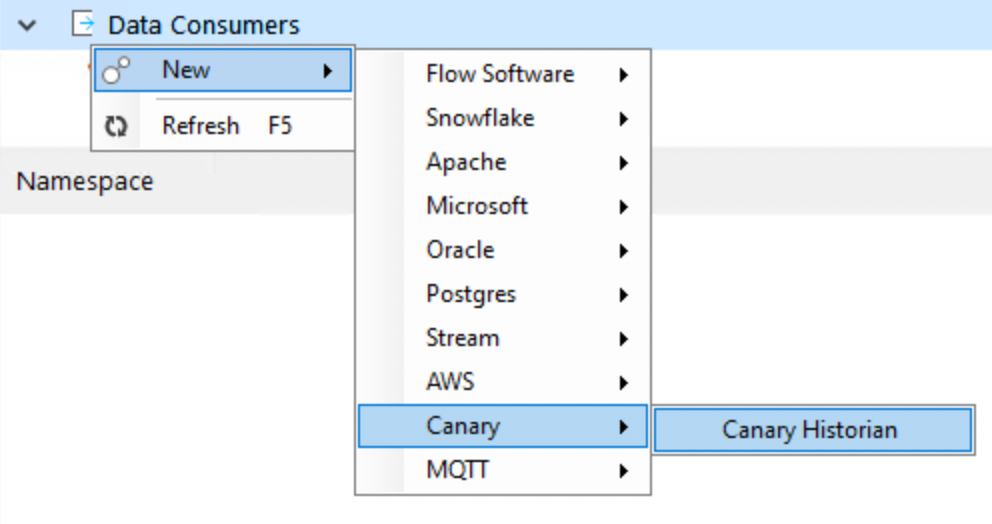The height and width of the screenshot is (524, 992).
Task: Expand the Flow Software submenu
Action: (503, 74)
